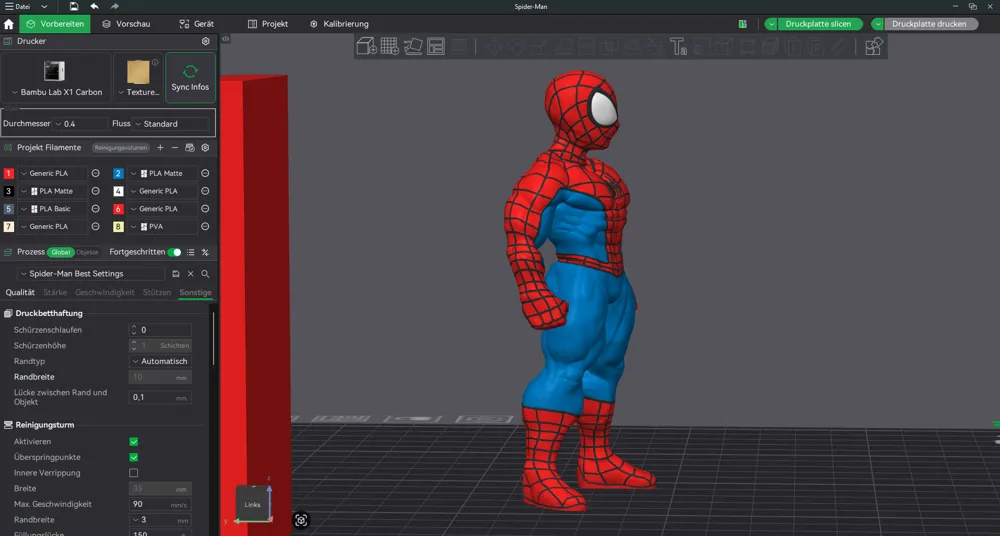Click the Druckplatte slicen button
The width and height of the screenshot is (1000, 536).
click(819, 24)
